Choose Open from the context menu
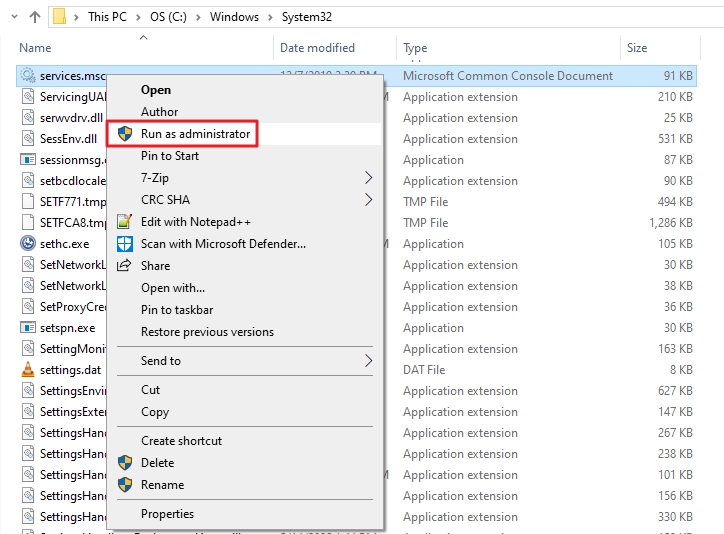The width and height of the screenshot is (724, 534). tap(156, 90)
